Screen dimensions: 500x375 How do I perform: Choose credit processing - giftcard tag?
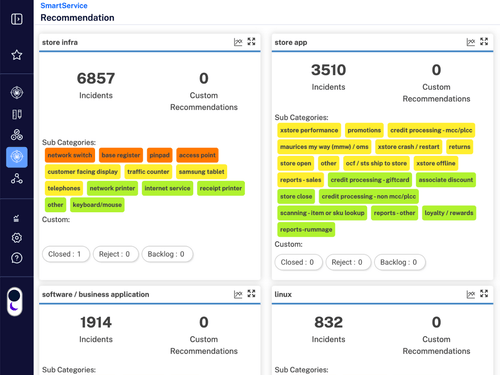tap(370, 180)
